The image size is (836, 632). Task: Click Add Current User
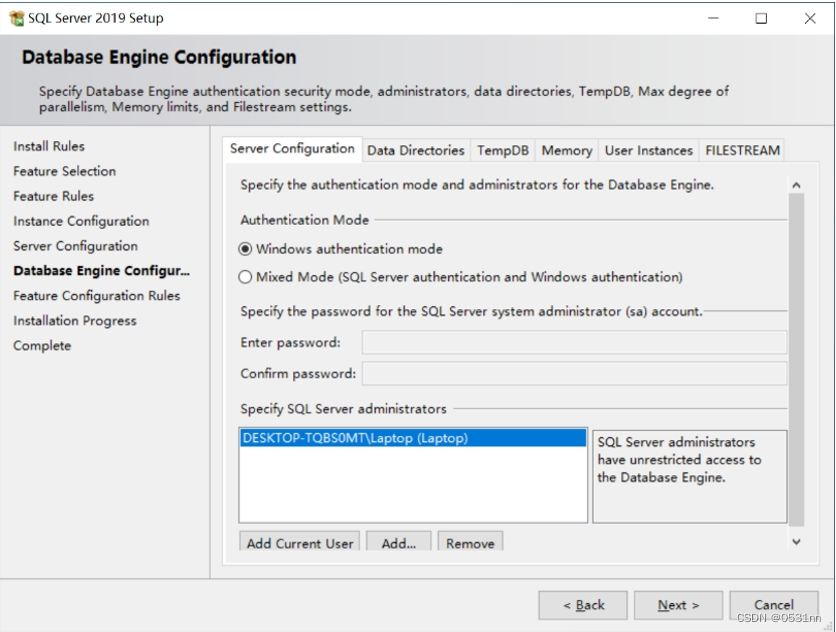(x=298, y=542)
